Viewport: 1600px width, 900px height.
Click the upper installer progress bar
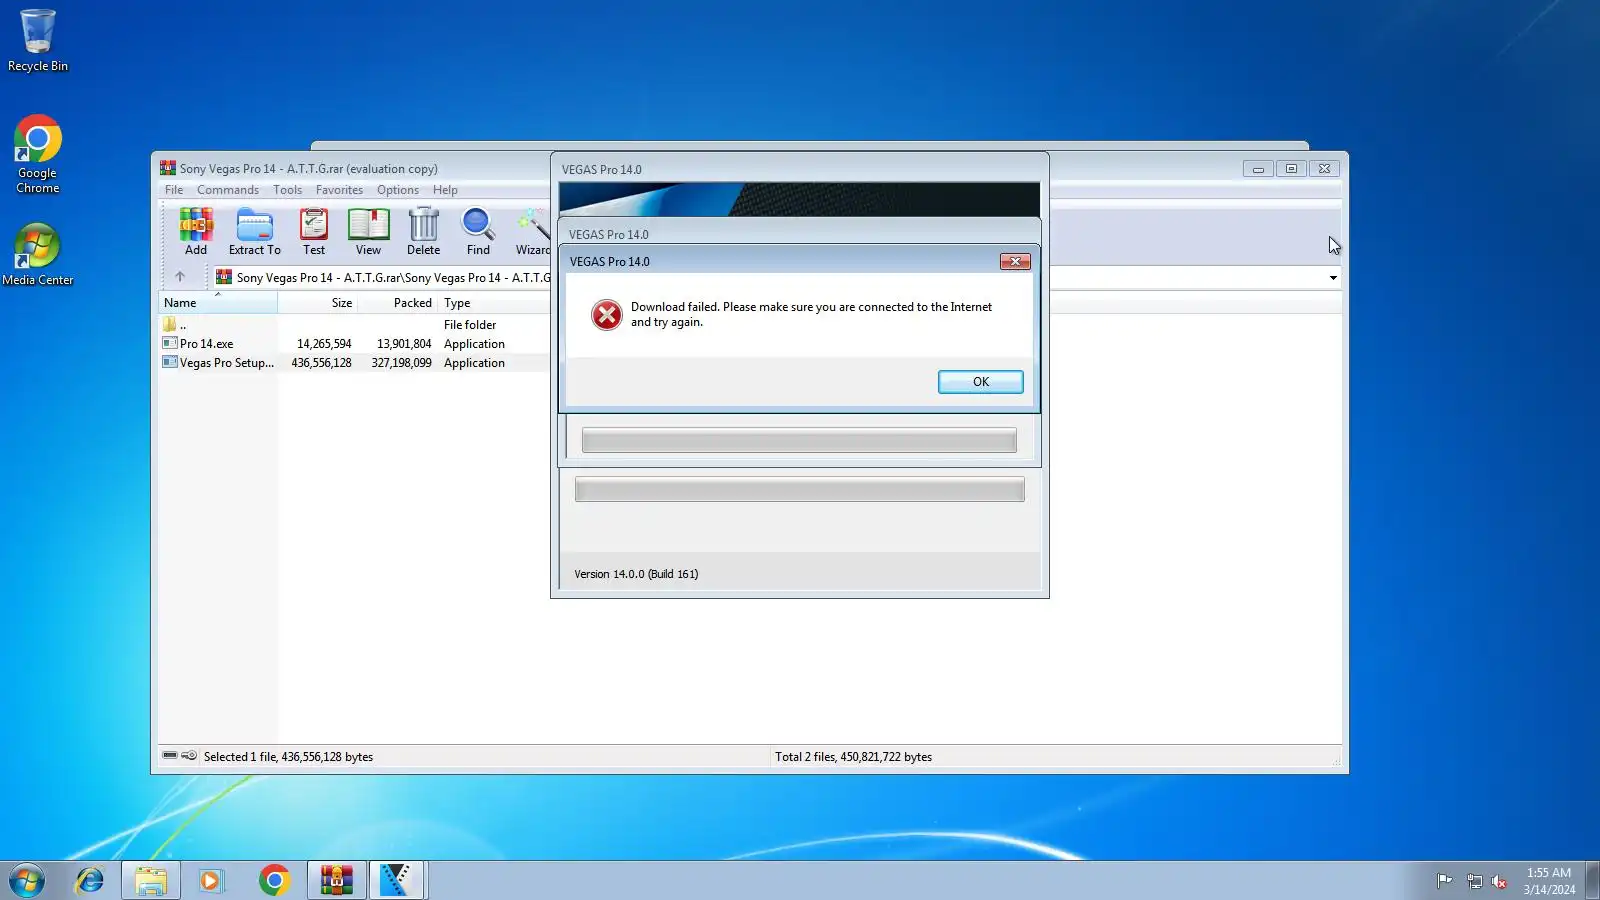tap(799, 440)
